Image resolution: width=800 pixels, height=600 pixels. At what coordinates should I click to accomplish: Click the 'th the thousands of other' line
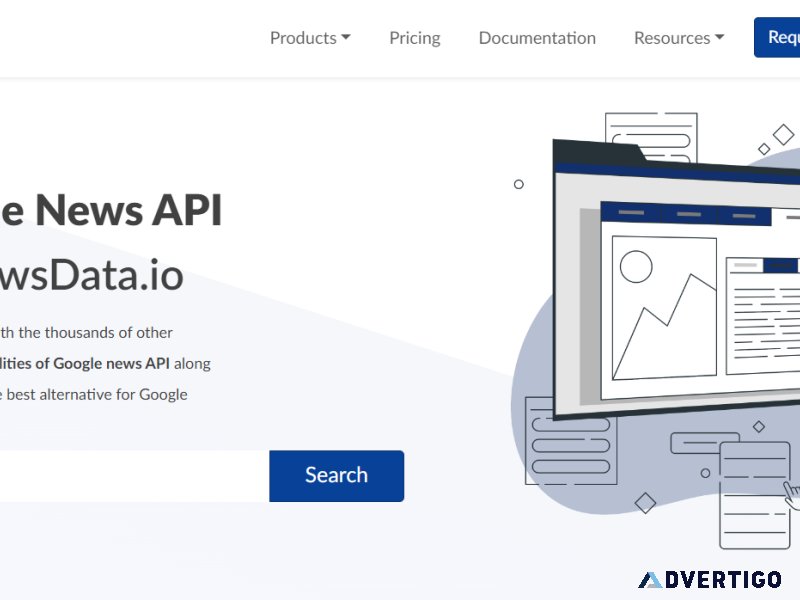point(86,333)
